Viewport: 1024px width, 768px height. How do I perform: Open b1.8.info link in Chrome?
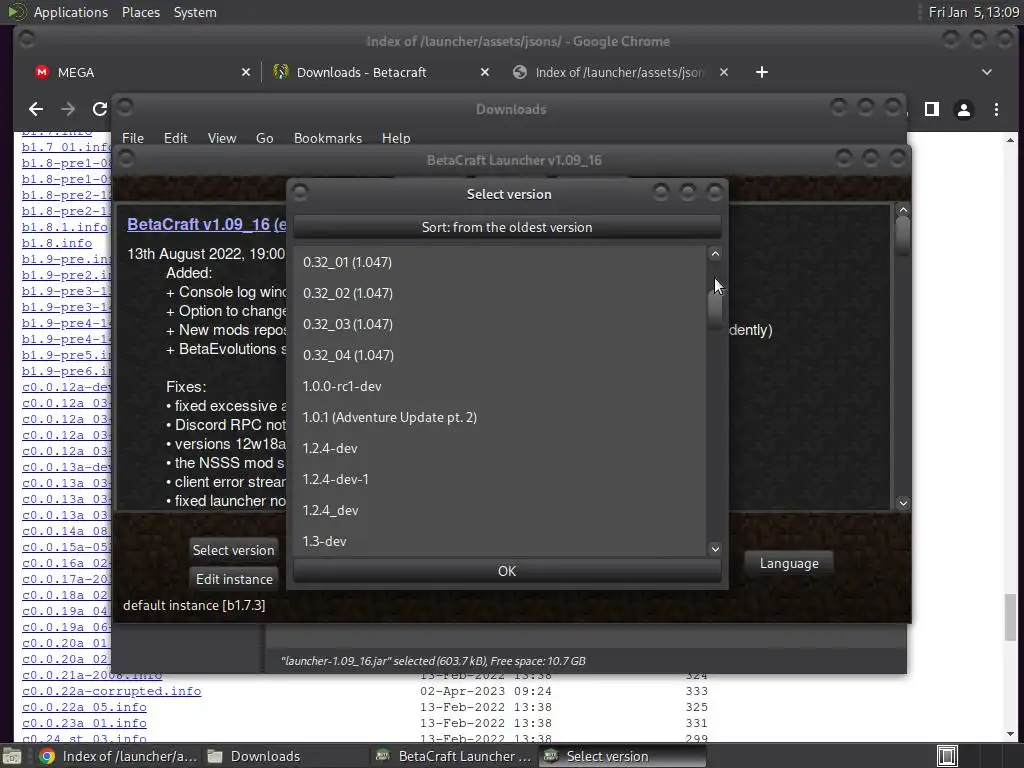coord(57,243)
